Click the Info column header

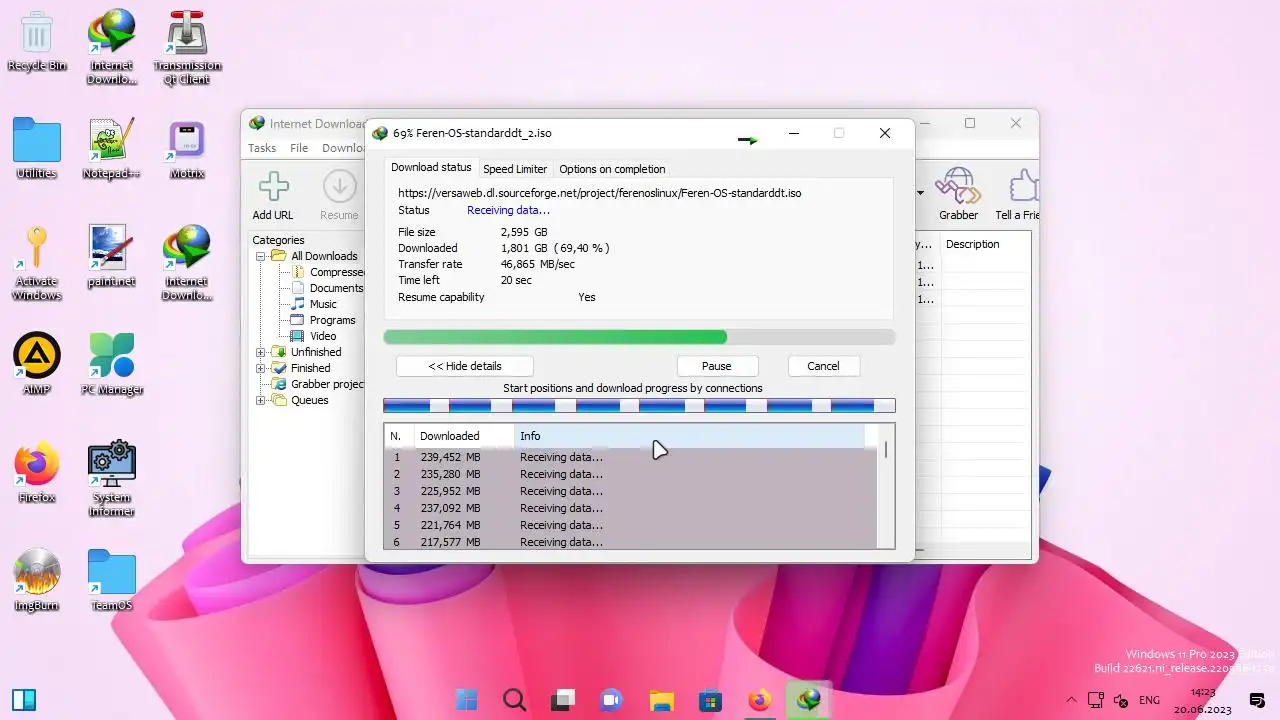coord(689,436)
